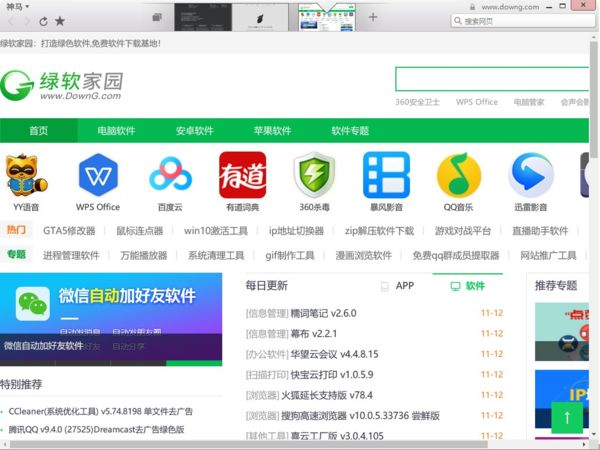Click the horizontal scrollbar at bottom
Viewport: 600px width, 450px height.
[249, 445]
